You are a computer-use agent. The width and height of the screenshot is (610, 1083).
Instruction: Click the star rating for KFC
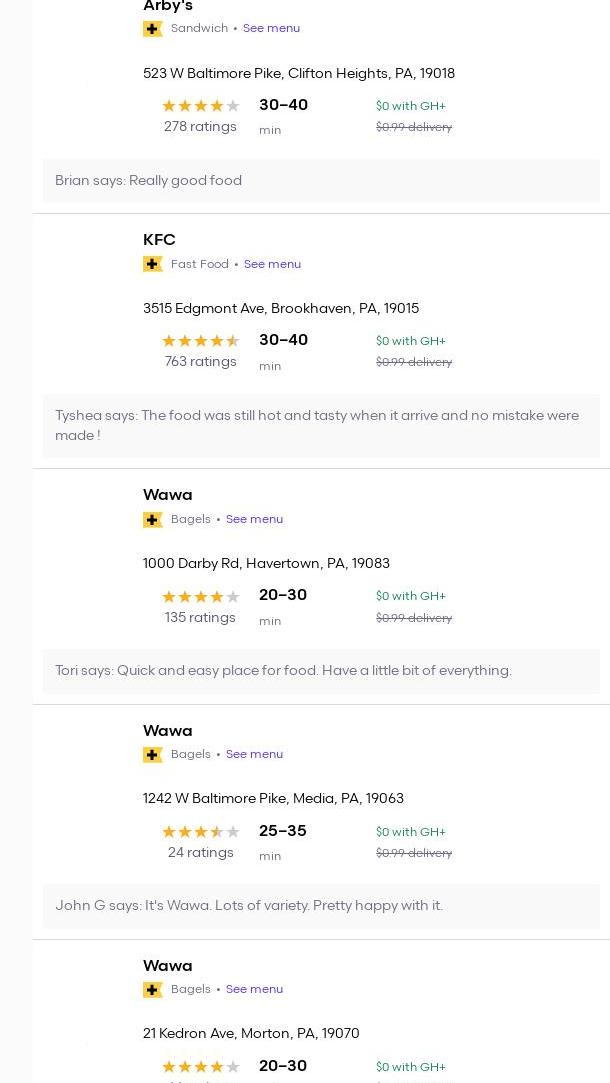pyautogui.click(x=200, y=341)
